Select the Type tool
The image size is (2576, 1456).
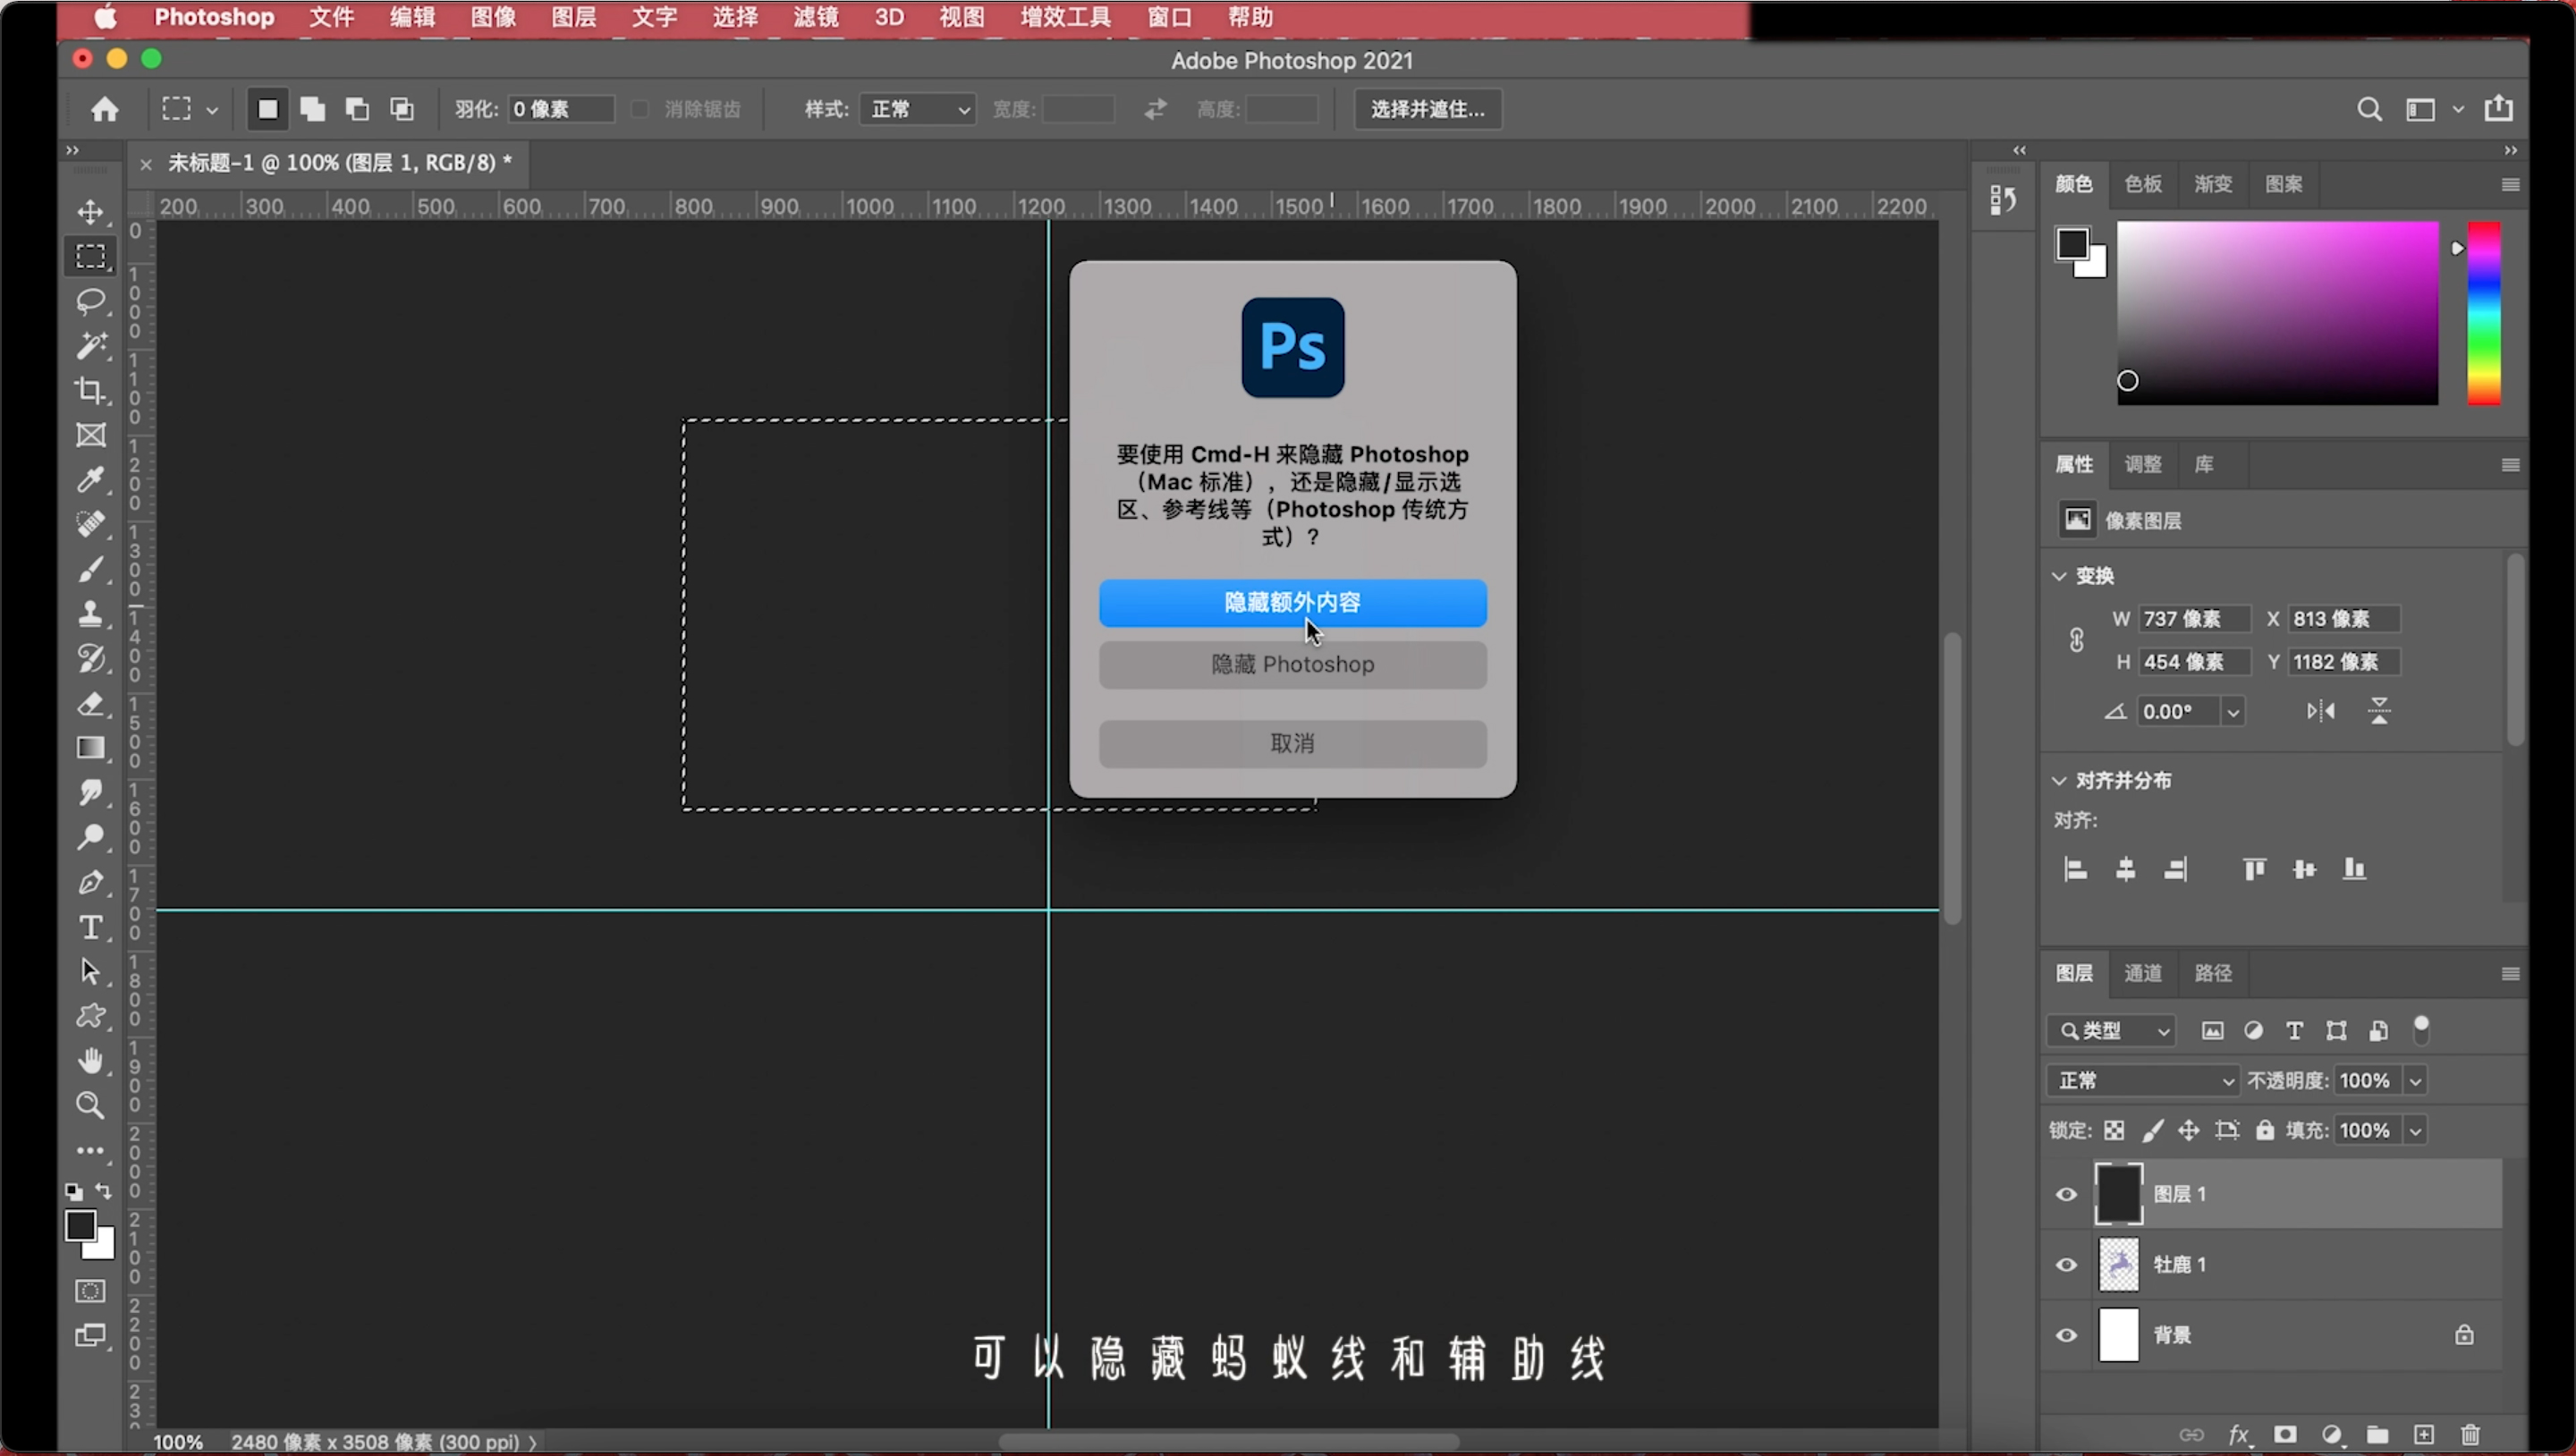[91, 927]
